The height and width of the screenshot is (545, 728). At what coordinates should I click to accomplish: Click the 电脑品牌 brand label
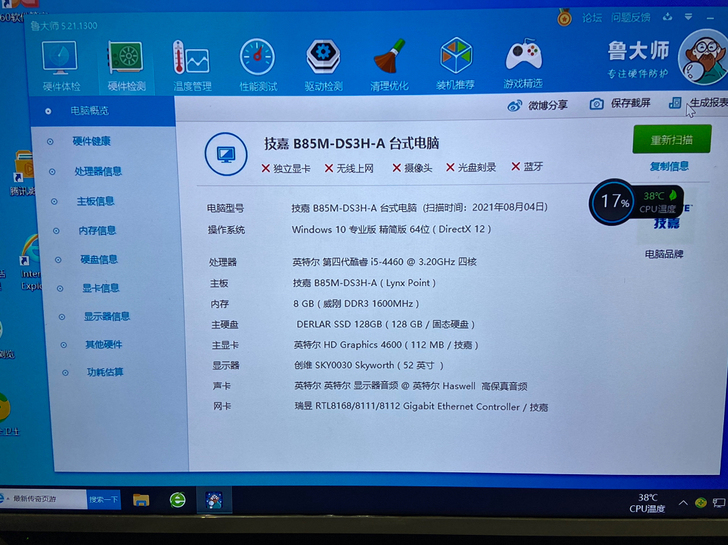coord(664,254)
